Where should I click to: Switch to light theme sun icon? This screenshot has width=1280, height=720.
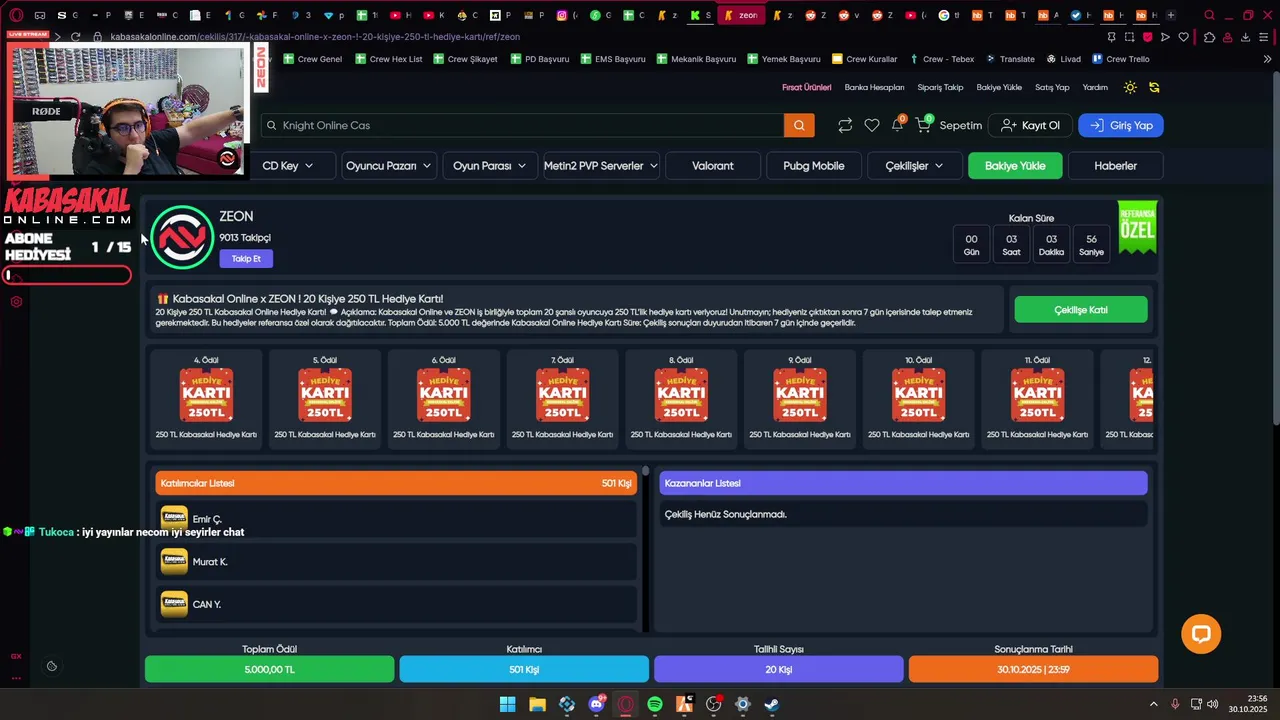(x=1130, y=87)
